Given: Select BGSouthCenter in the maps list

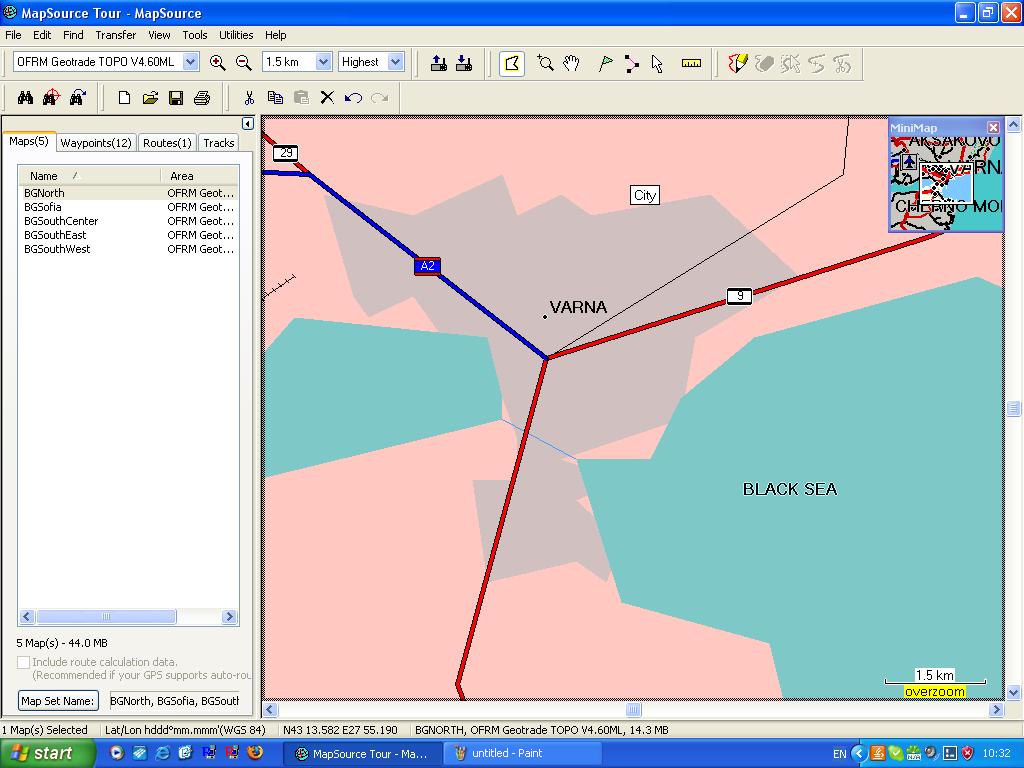Looking at the screenshot, I should (61, 221).
